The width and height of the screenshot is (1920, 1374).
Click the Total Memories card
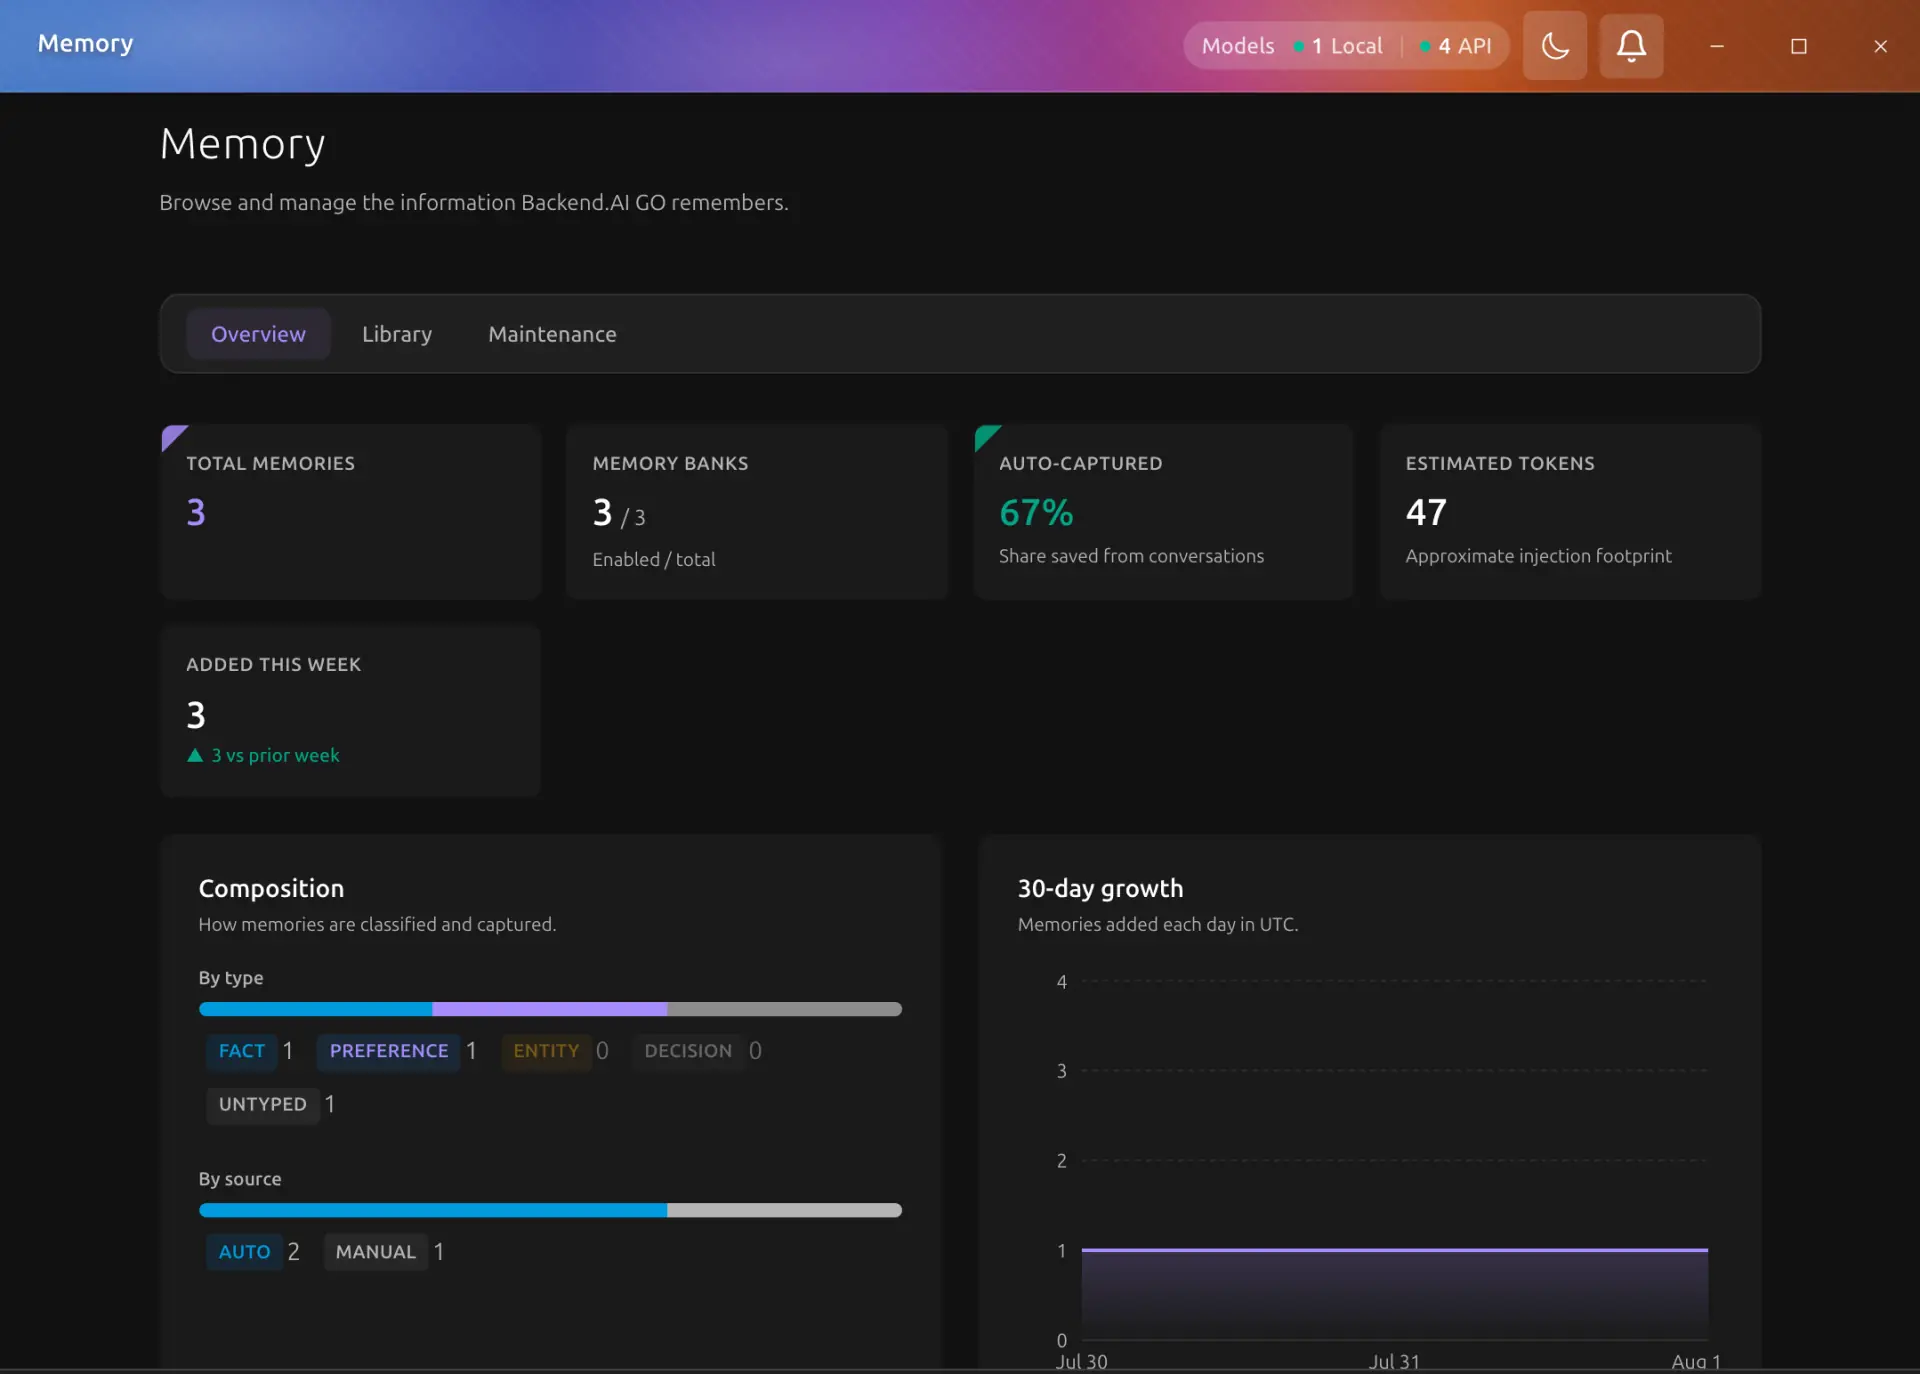coord(350,512)
